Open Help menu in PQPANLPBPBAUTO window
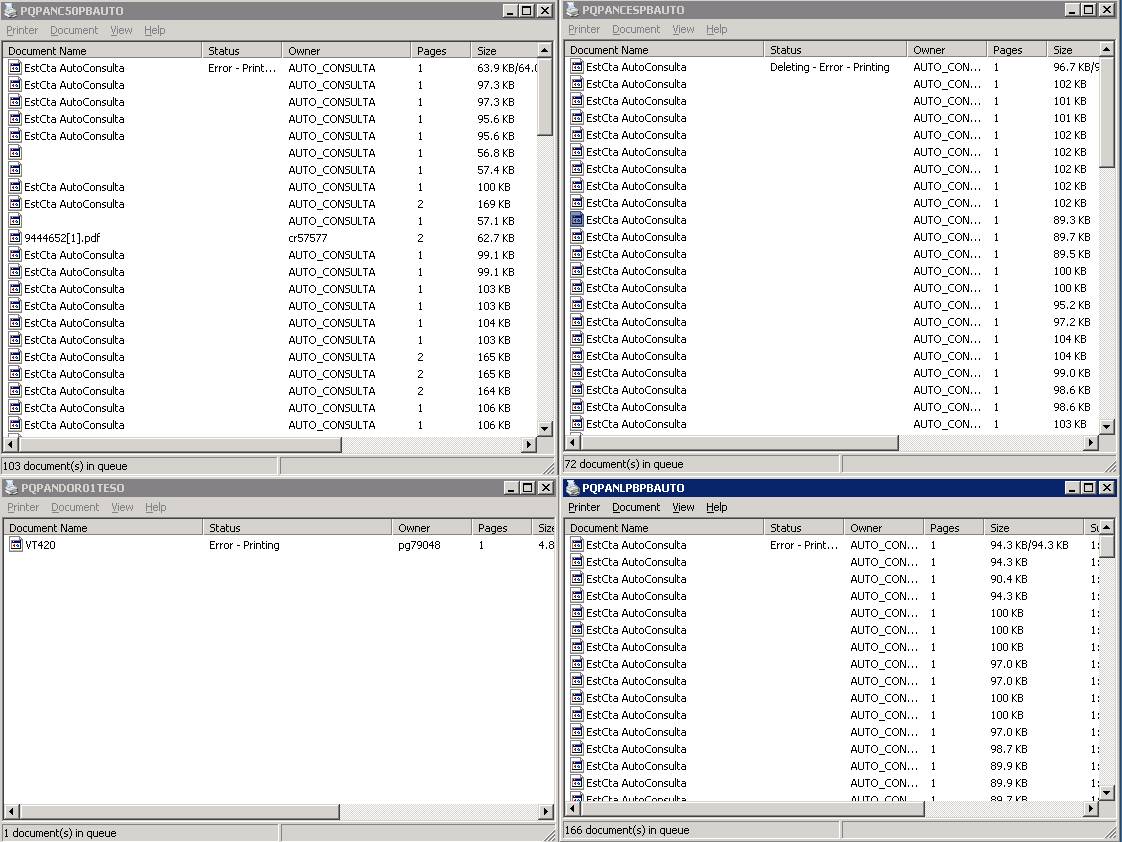Image resolution: width=1122 pixels, height=842 pixels. 717,507
